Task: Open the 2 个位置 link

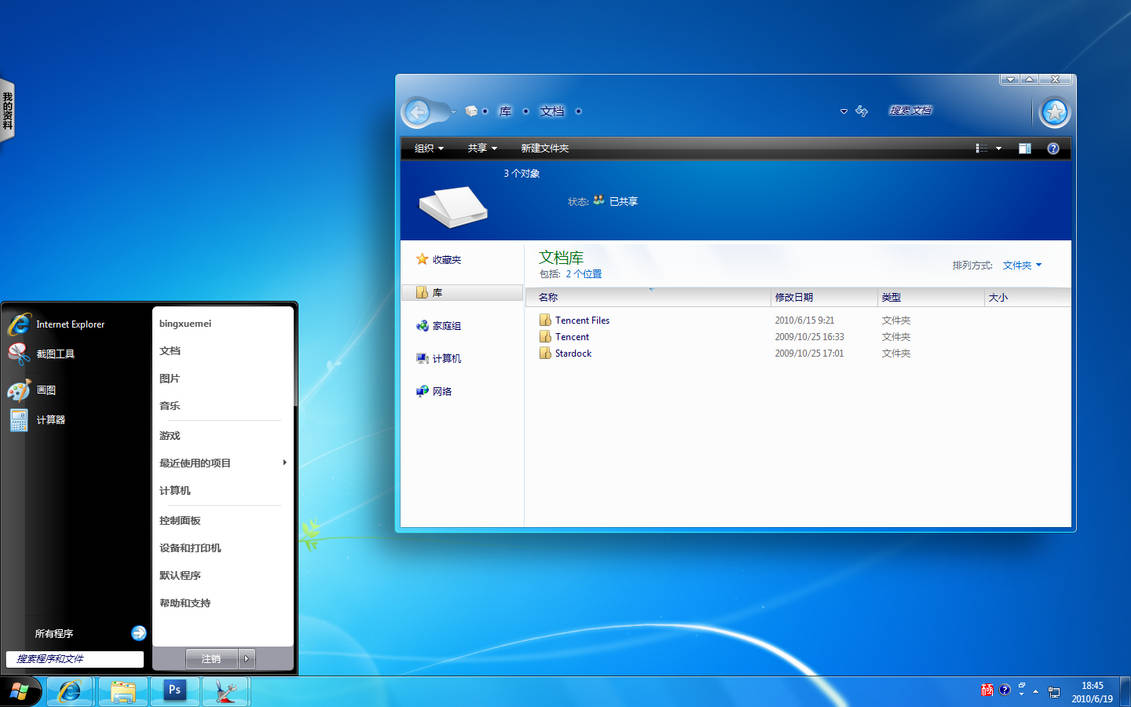Action: point(584,274)
